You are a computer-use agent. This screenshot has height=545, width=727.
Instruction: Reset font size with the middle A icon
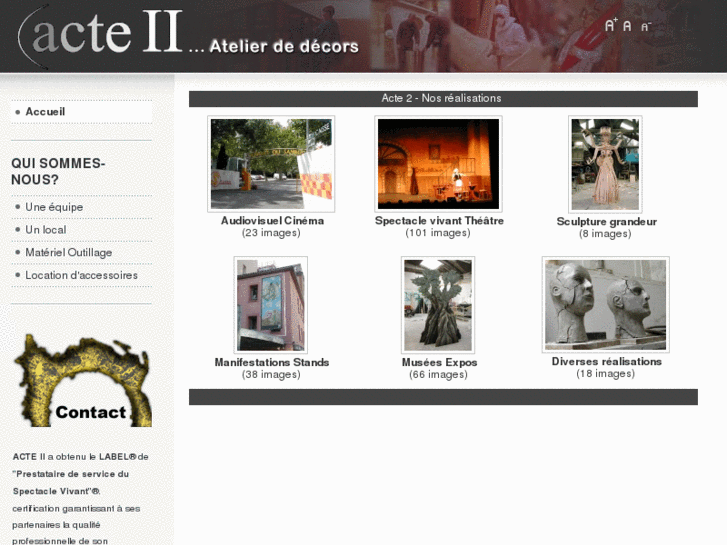pyautogui.click(x=627, y=26)
